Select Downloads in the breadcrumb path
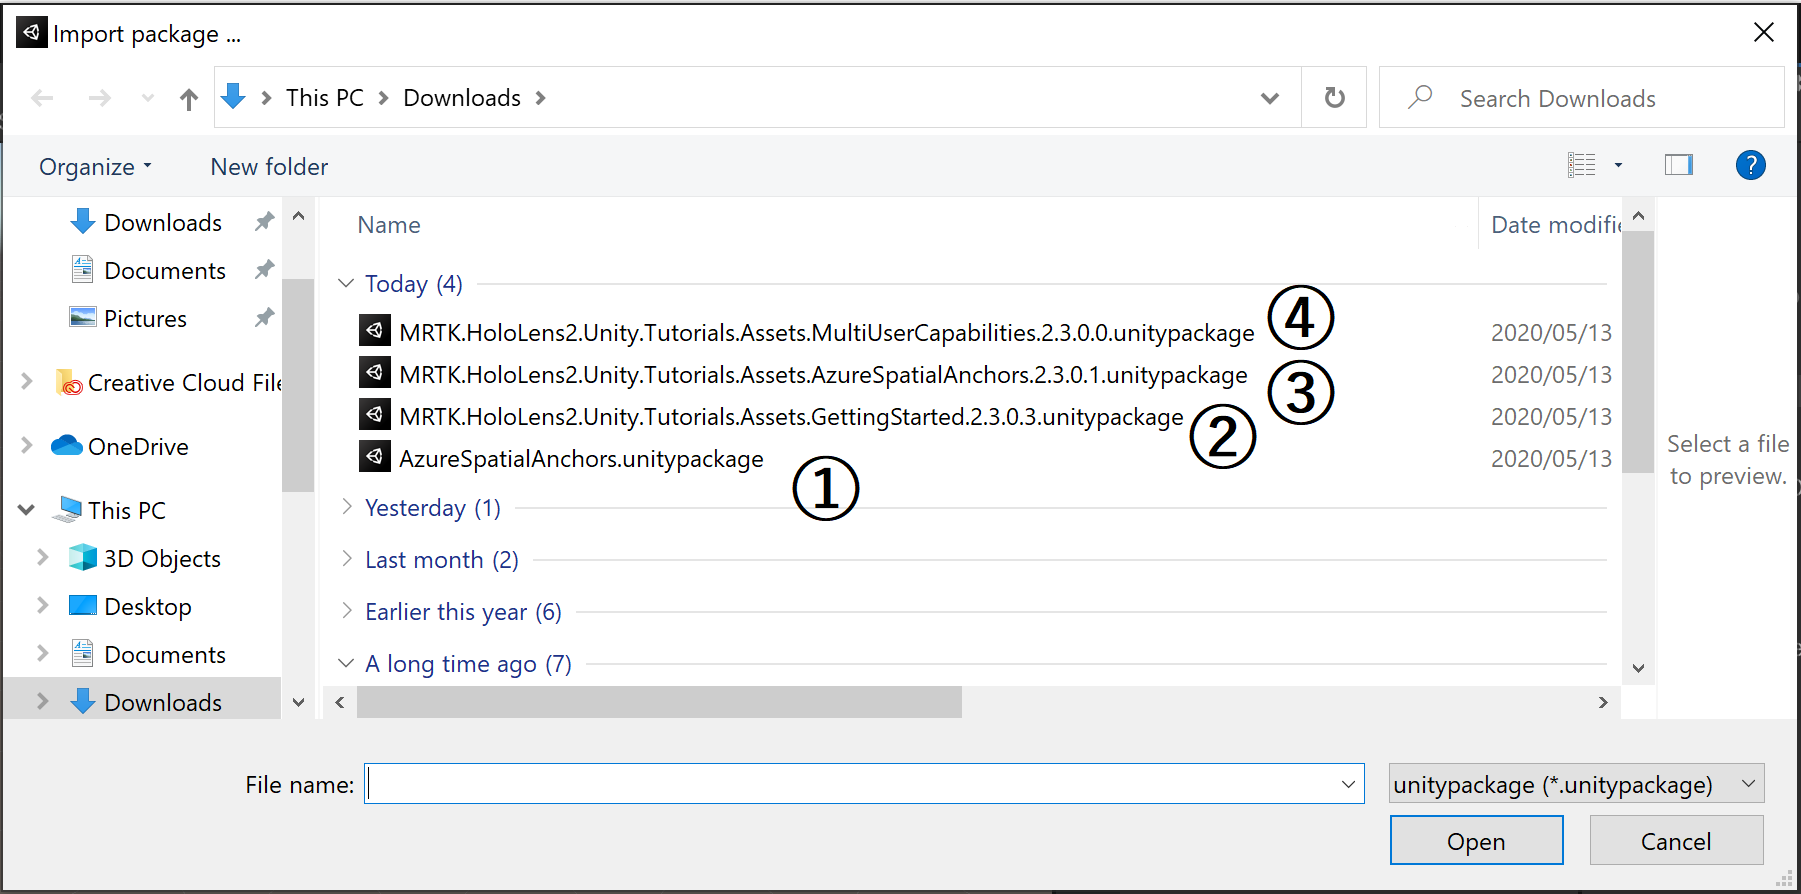 click(462, 98)
